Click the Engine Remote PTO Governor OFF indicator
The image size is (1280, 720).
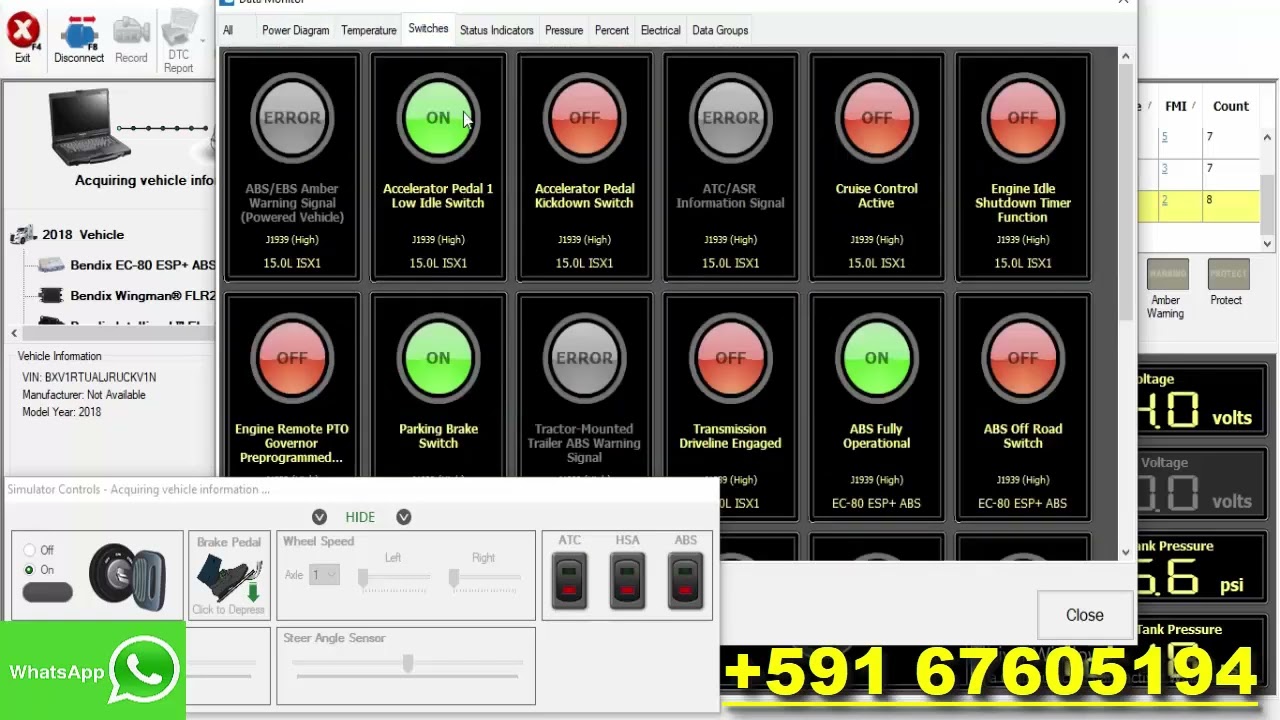(x=292, y=358)
